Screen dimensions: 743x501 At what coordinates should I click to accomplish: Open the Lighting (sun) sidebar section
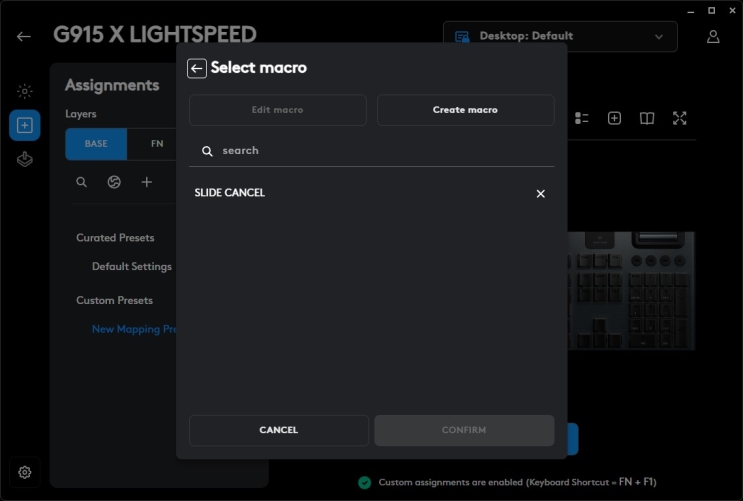click(24, 91)
